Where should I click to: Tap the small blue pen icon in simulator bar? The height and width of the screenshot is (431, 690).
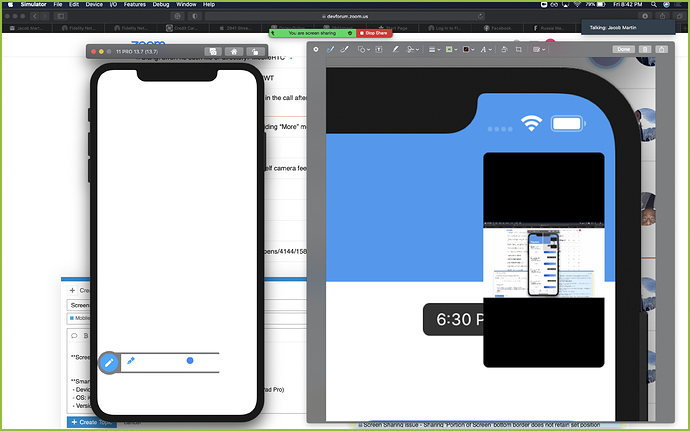[x=130, y=361]
